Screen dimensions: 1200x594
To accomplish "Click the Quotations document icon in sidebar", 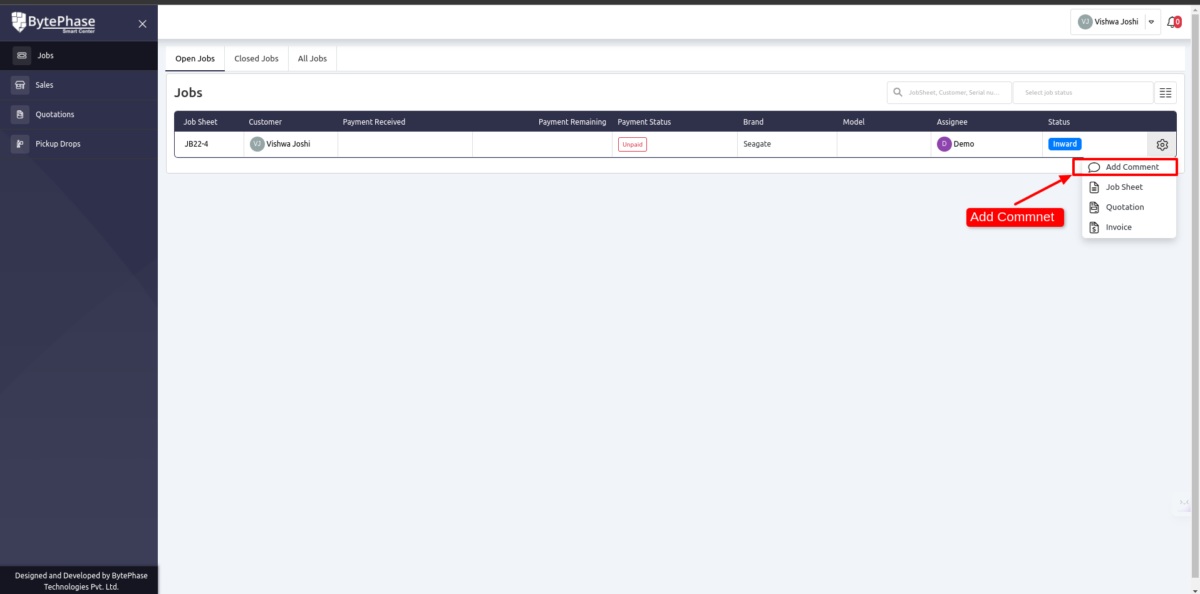I will (x=21, y=114).
